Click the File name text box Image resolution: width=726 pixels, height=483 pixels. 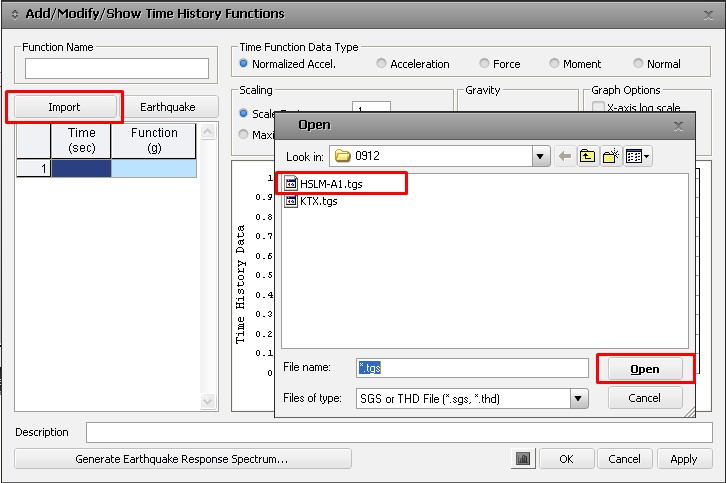[x=472, y=368]
